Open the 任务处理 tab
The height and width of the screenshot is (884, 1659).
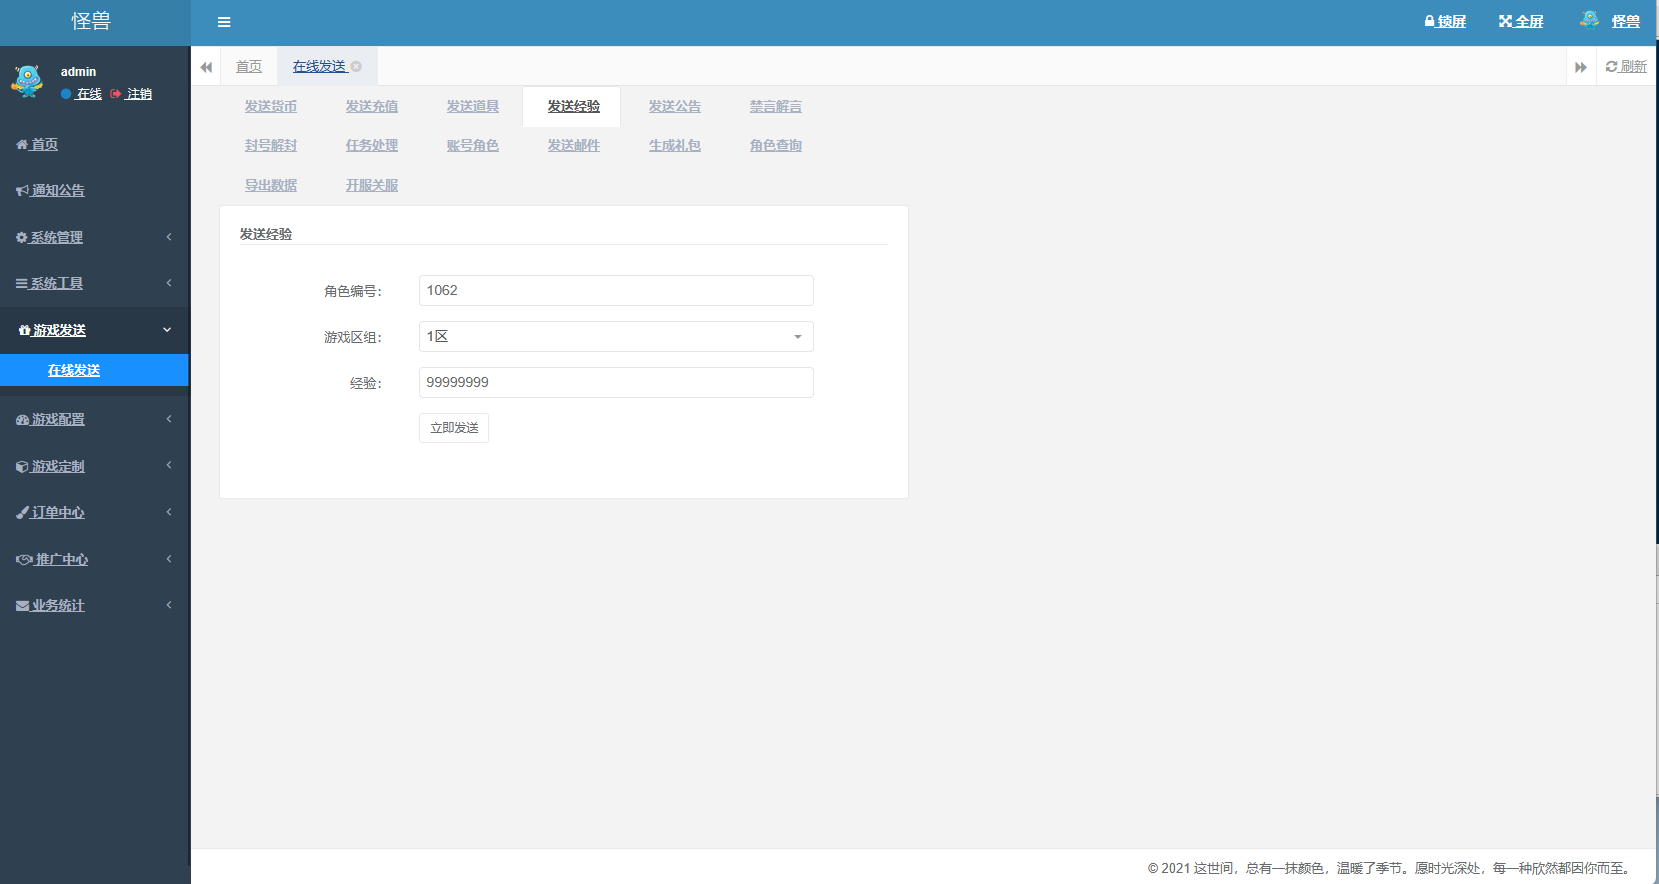tap(372, 146)
